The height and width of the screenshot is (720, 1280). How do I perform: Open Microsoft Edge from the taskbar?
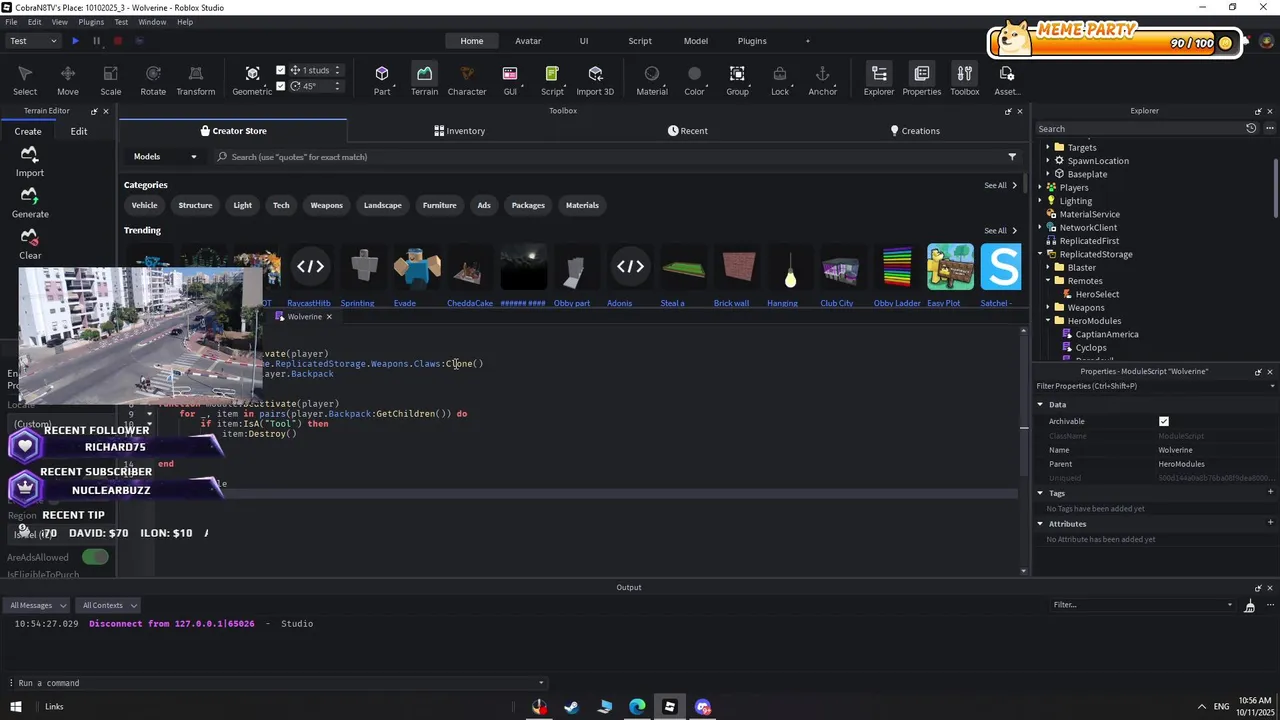[637, 707]
